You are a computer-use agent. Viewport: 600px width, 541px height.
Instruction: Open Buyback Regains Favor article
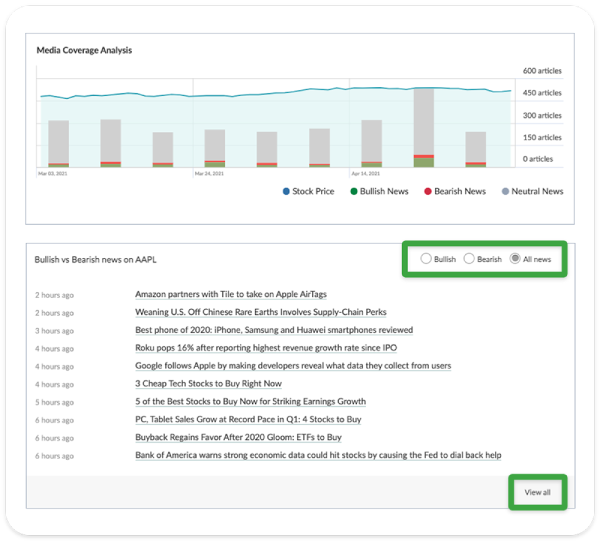[x=238, y=437]
